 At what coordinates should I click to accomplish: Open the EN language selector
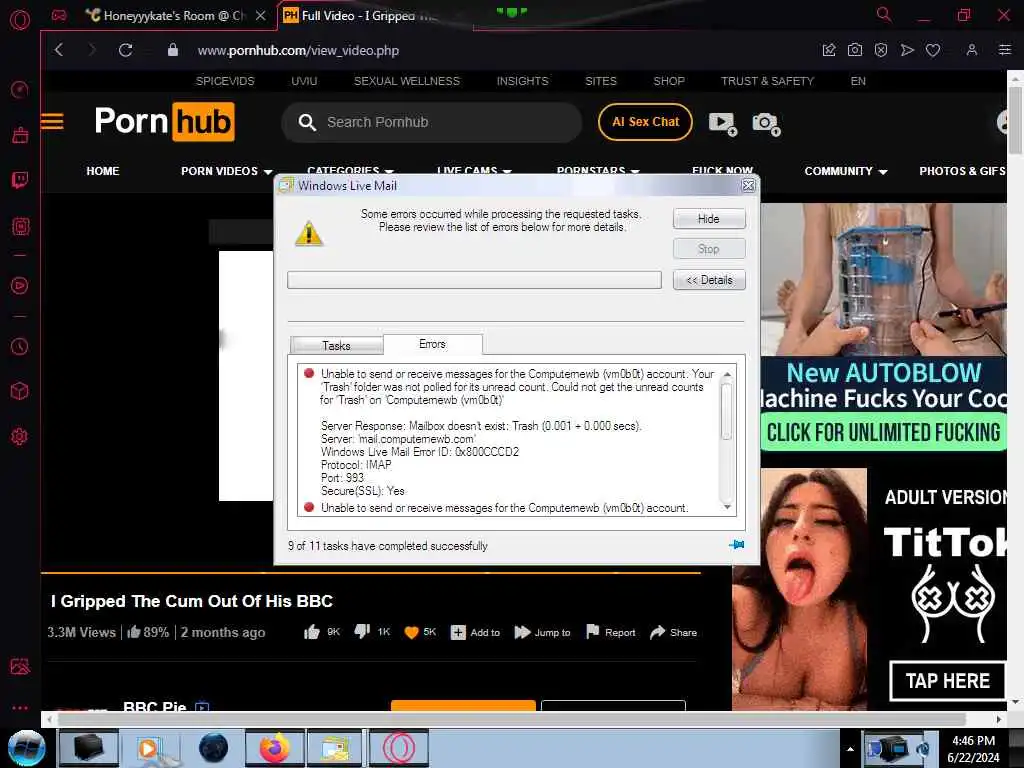point(858,81)
